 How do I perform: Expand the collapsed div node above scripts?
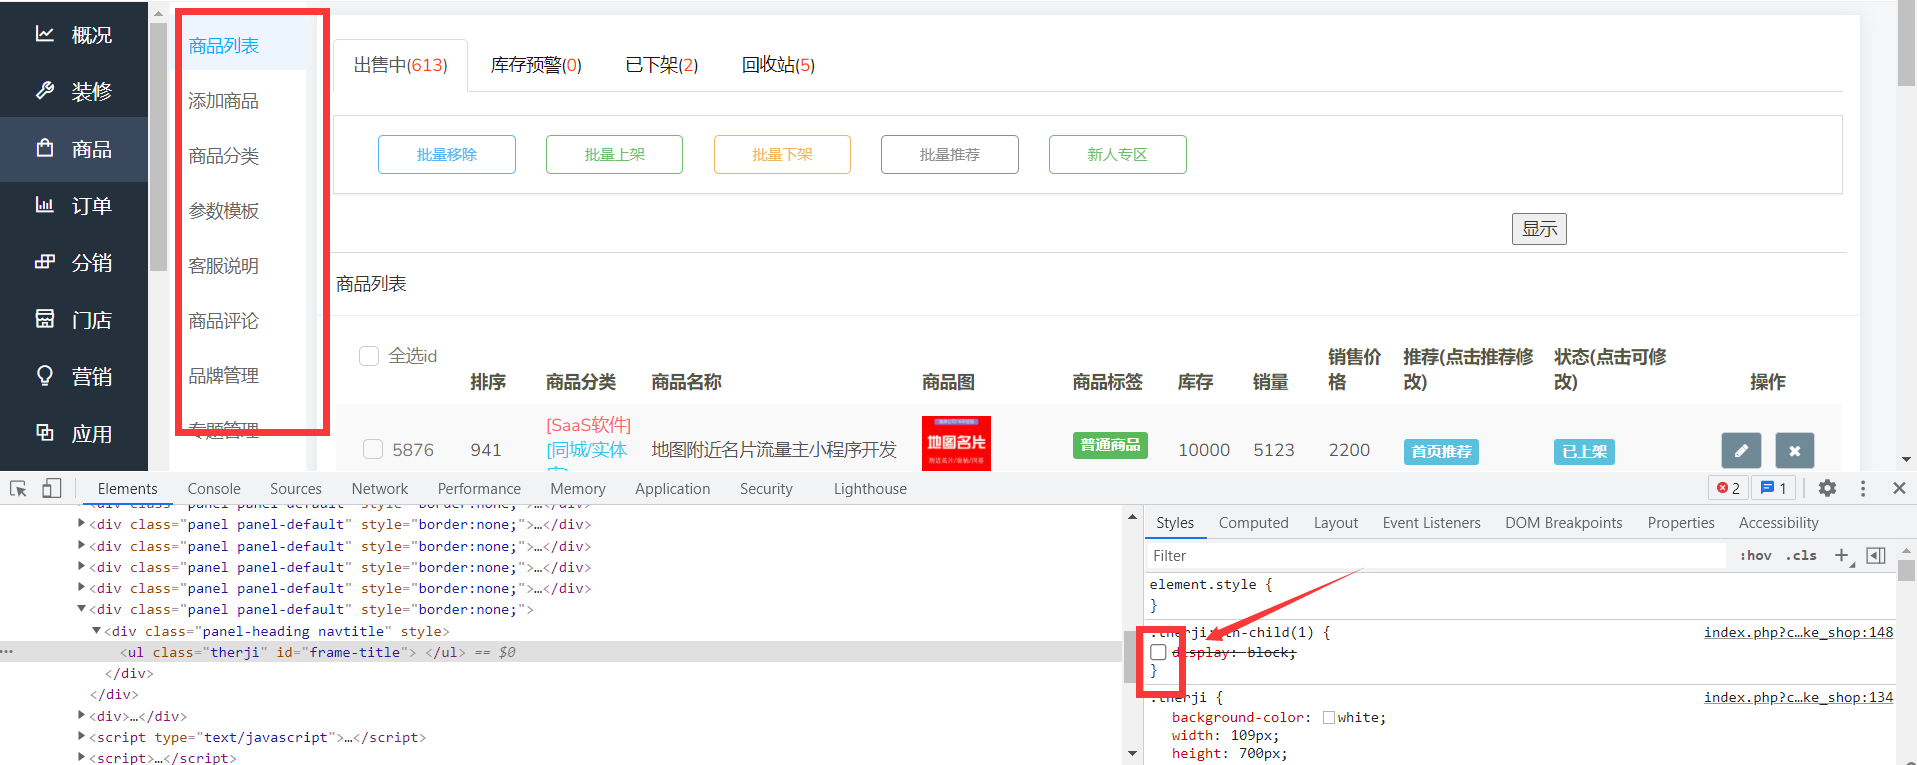[82, 716]
